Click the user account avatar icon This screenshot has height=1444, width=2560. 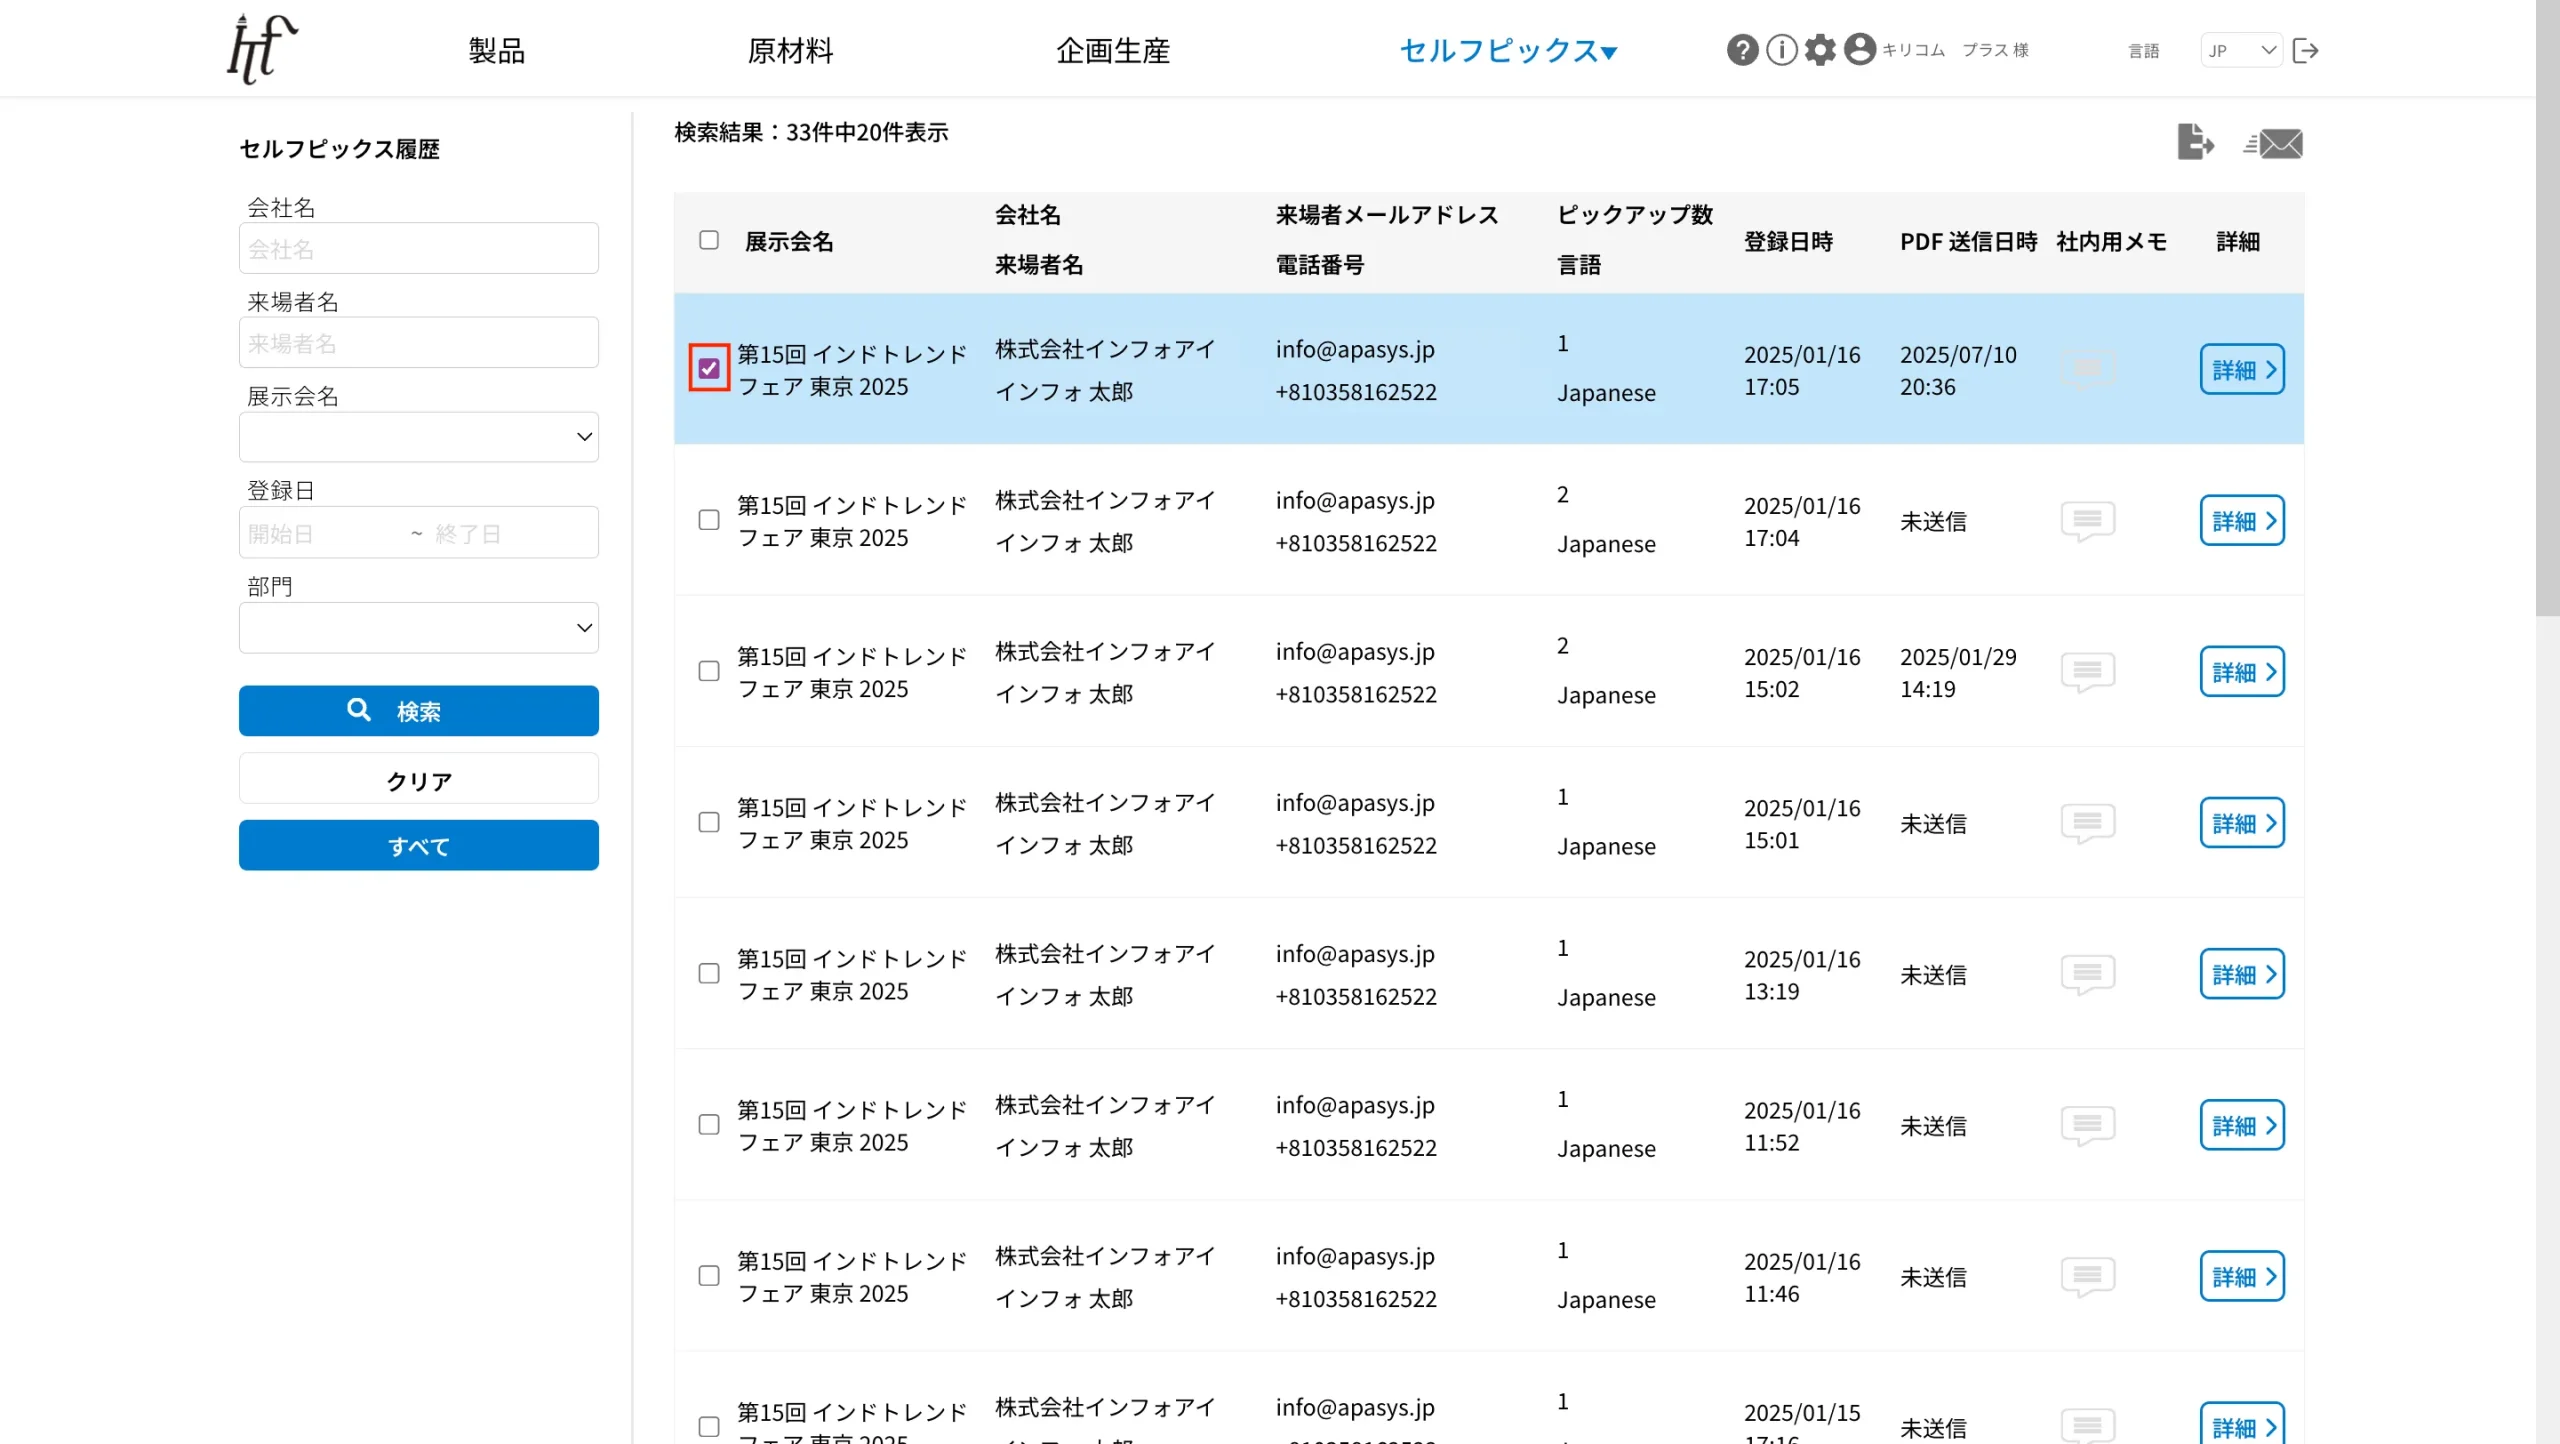[1859, 50]
